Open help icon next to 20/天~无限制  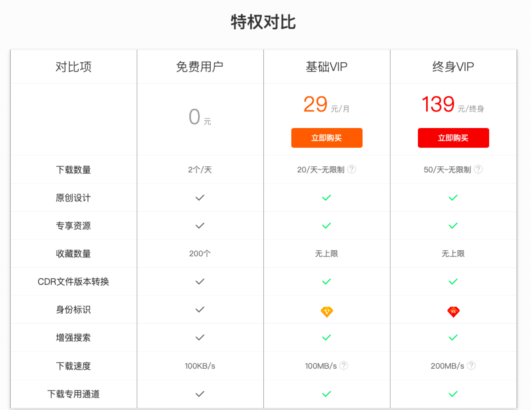point(352,169)
